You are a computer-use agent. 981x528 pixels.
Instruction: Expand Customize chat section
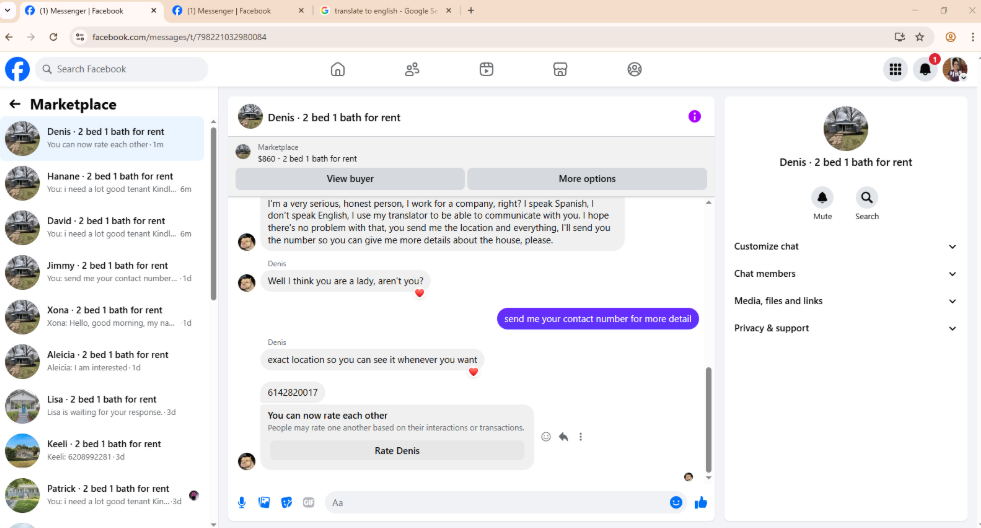845,246
